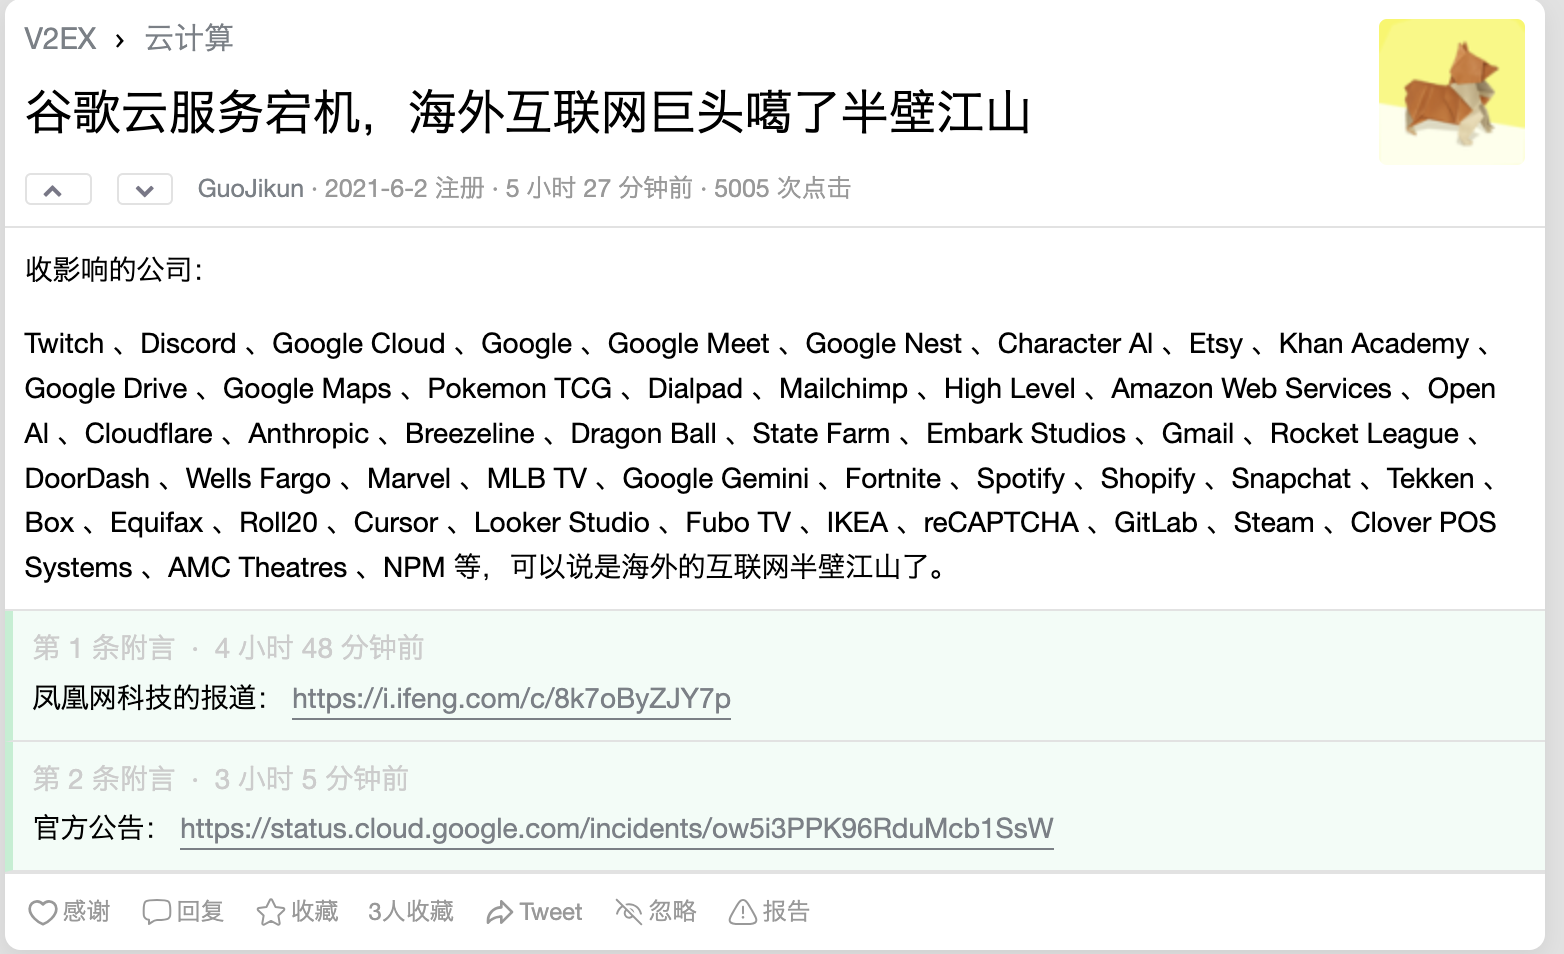Click Anthropic in the company list
The height and width of the screenshot is (954, 1564).
point(309,434)
